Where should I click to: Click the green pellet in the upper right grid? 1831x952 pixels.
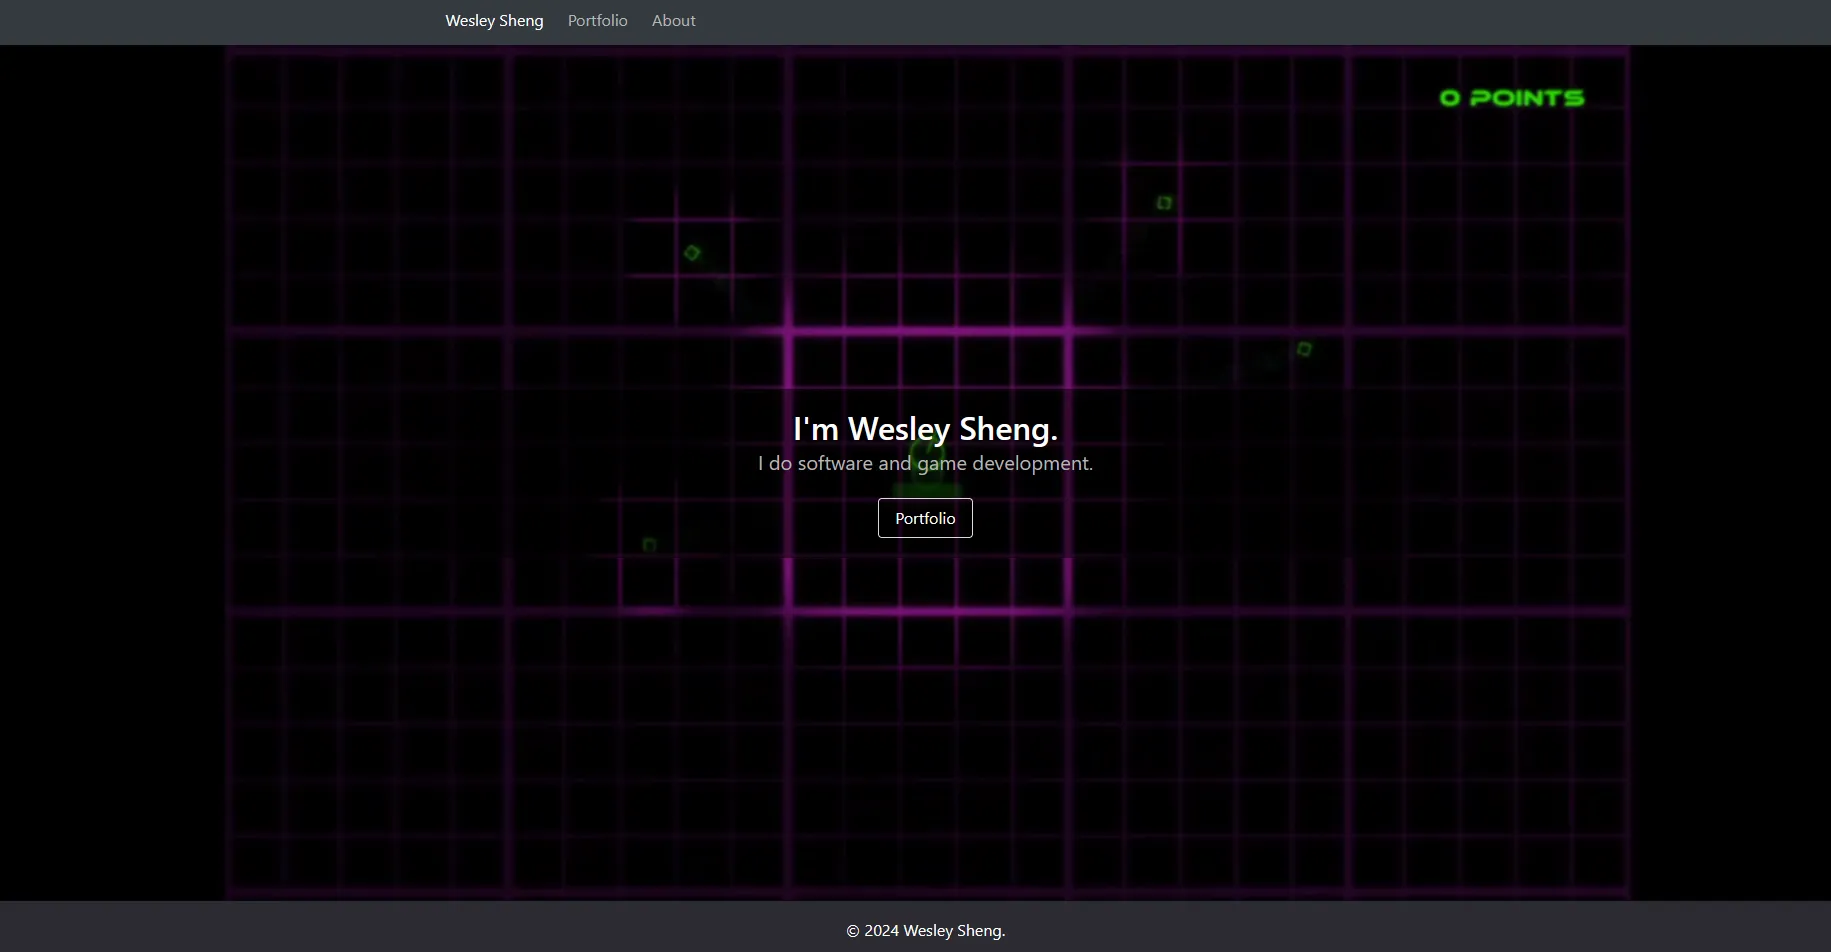[1163, 203]
